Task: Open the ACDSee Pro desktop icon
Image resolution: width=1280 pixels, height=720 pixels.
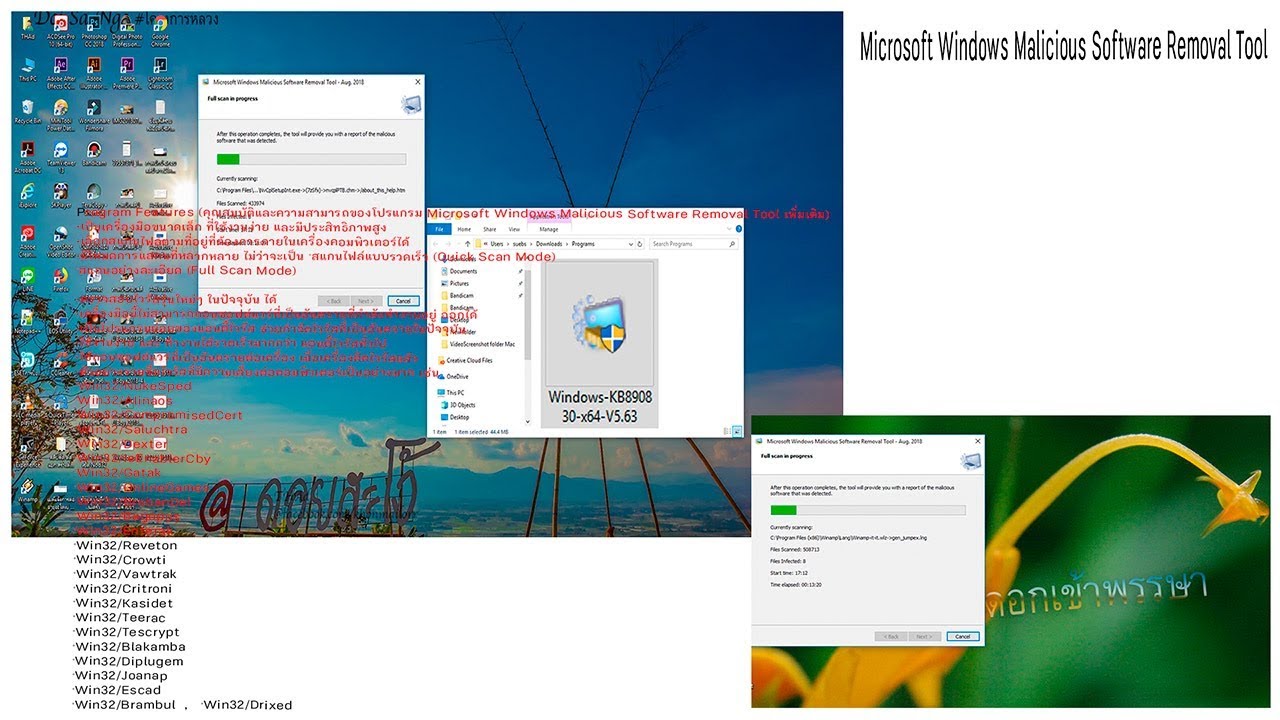Action: pyautogui.click(x=60, y=31)
